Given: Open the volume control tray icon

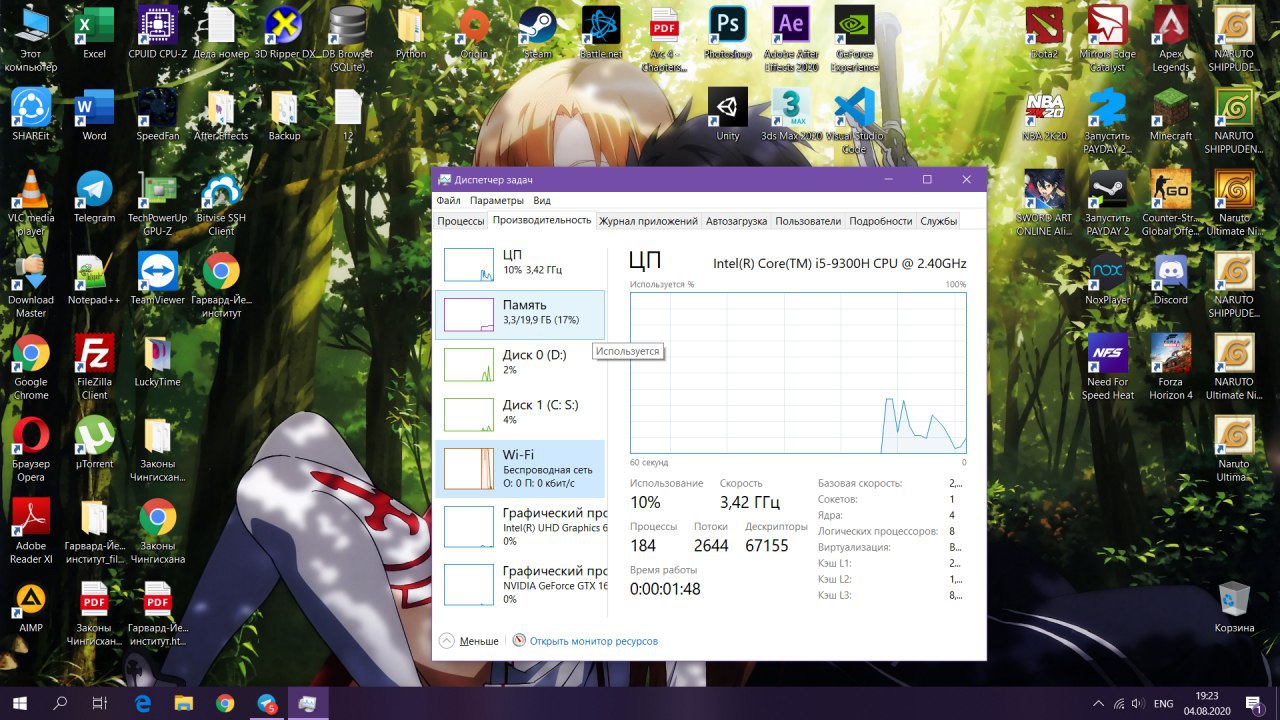Looking at the screenshot, I should point(1140,704).
